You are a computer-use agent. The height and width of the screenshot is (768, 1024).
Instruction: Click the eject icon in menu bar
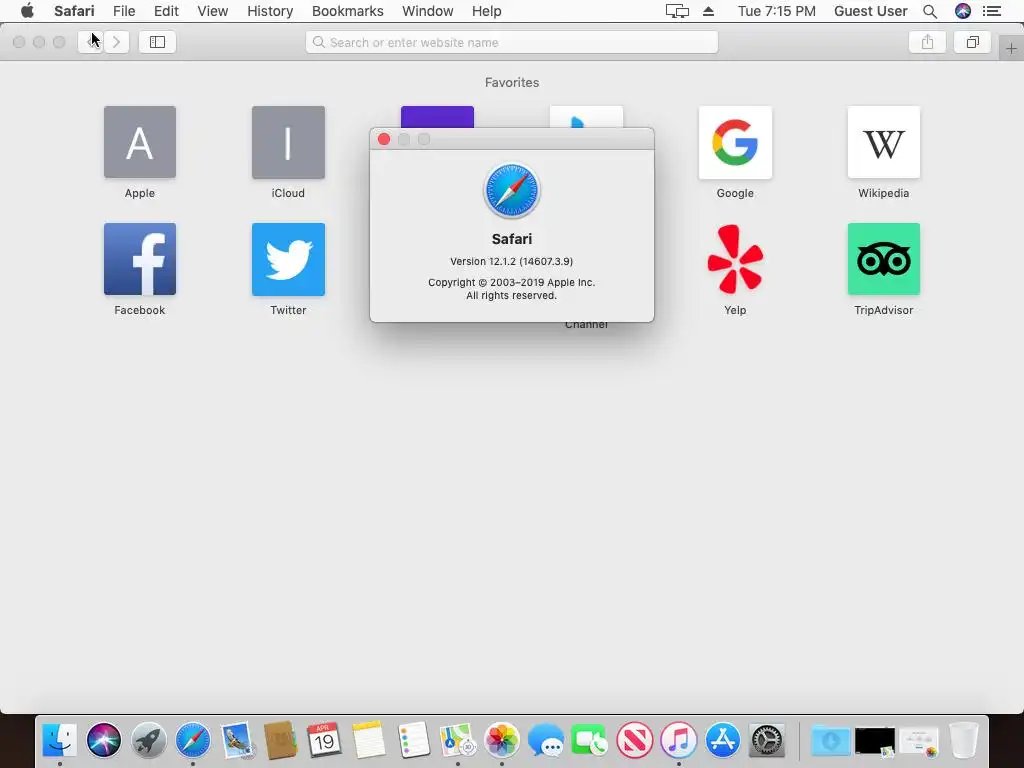tap(708, 11)
